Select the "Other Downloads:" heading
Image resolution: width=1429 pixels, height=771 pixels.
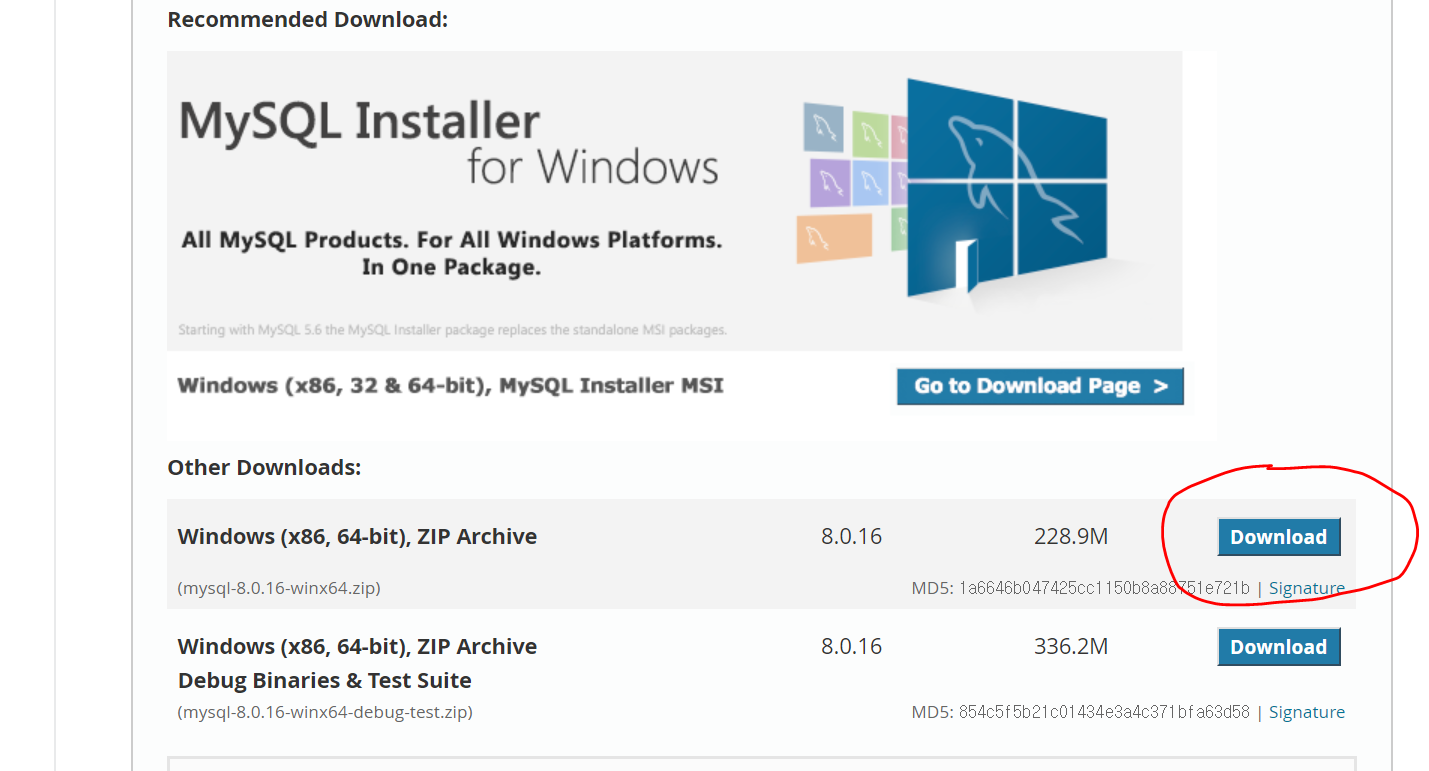264,467
